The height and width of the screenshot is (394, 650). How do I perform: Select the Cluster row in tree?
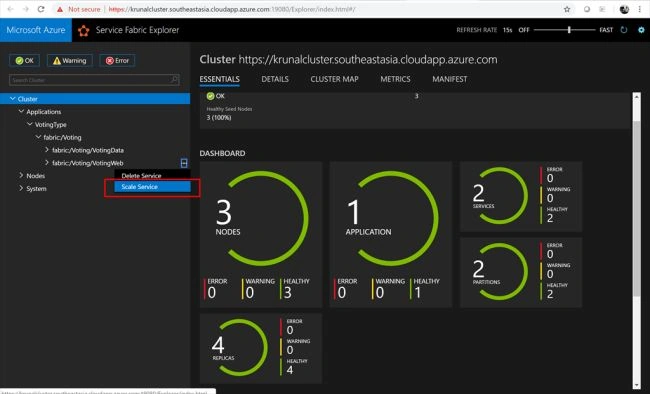[x=95, y=99]
